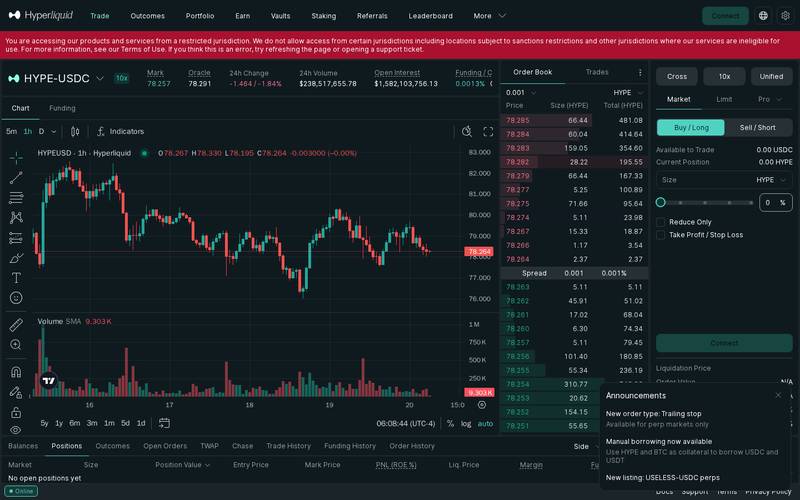
Task: Open the settings gear in header
Action: 785,16
